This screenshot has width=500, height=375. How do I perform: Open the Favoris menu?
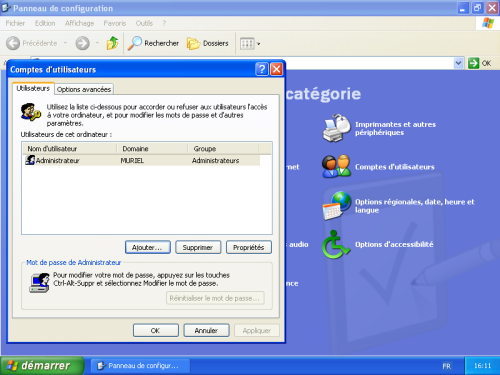click(x=115, y=23)
